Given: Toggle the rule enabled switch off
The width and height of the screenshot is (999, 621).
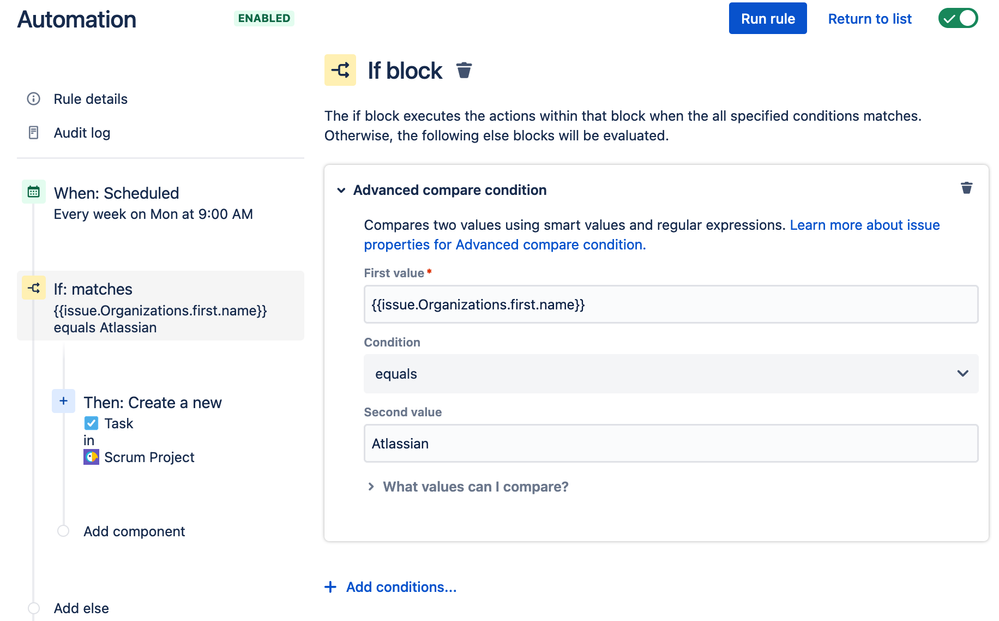Looking at the screenshot, I should pyautogui.click(x=958, y=18).
